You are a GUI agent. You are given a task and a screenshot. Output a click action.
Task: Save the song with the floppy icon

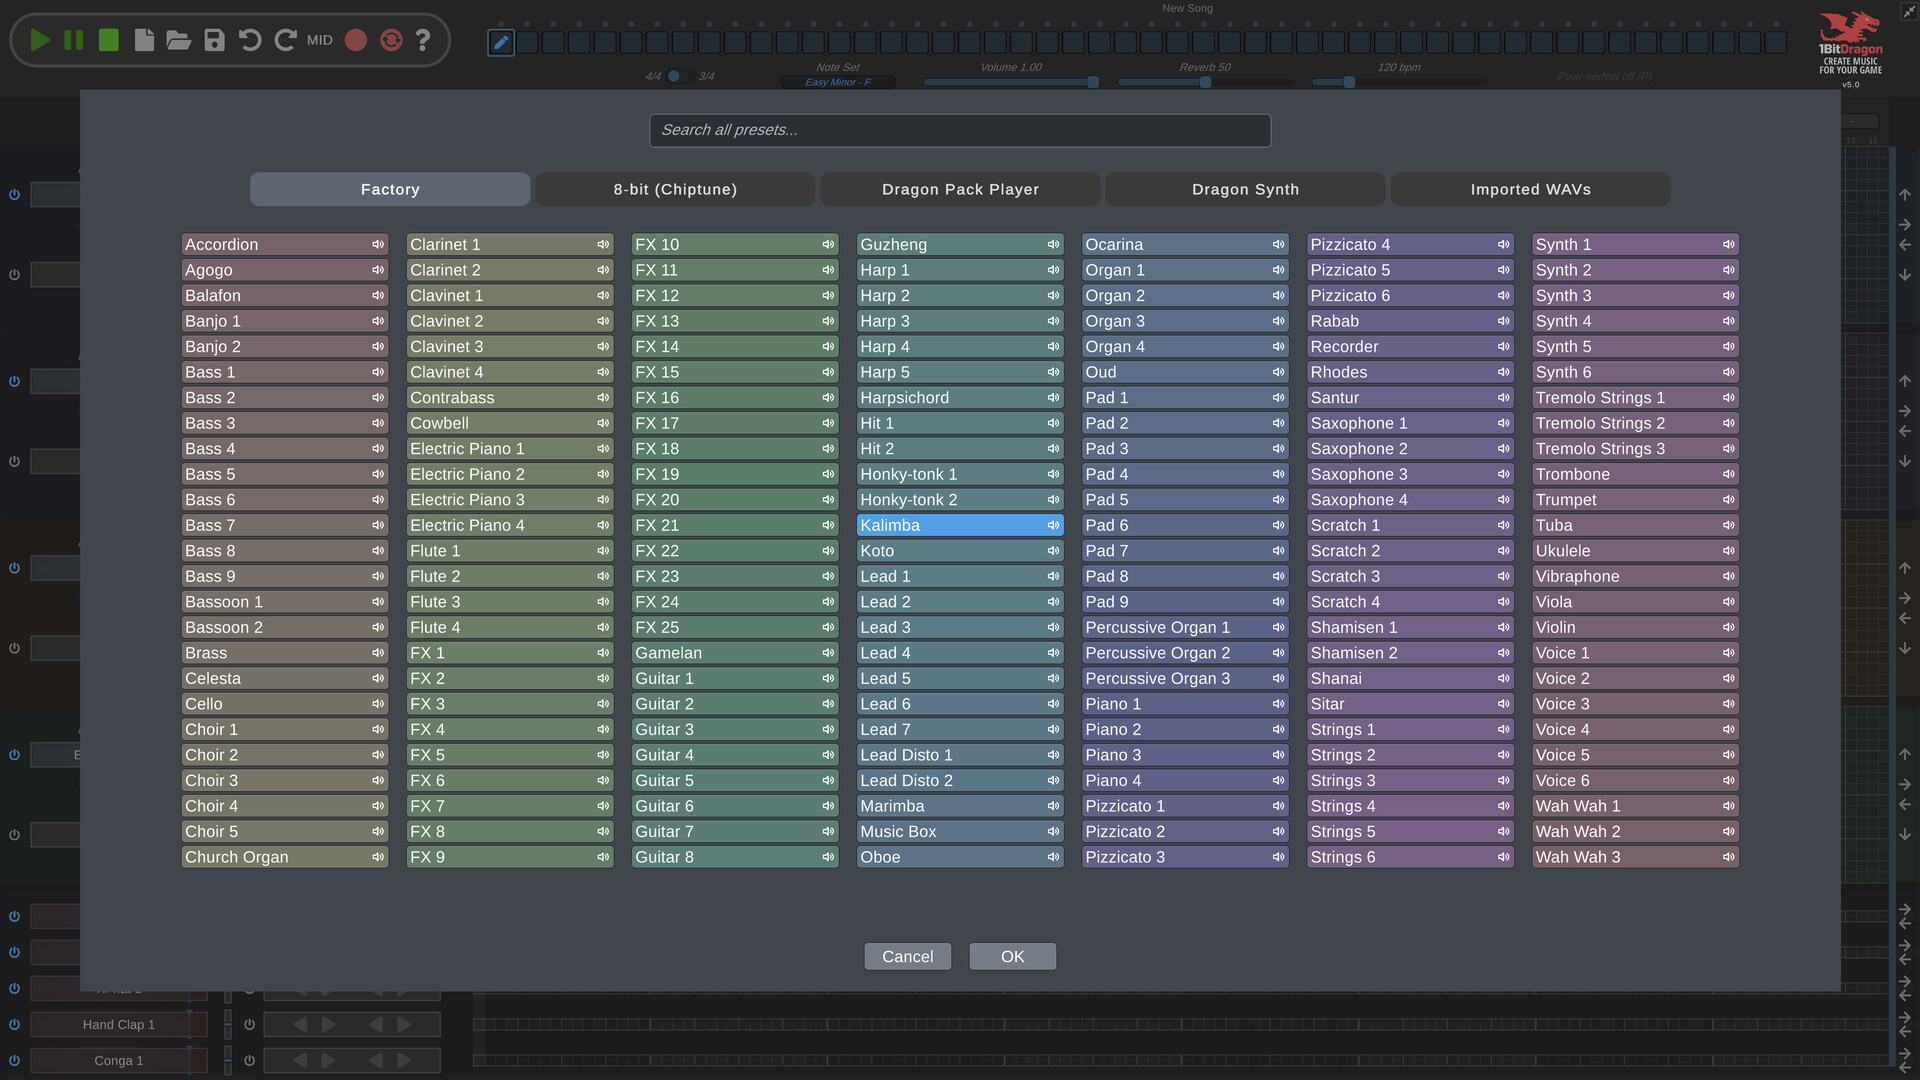click(x=214, y=40)
